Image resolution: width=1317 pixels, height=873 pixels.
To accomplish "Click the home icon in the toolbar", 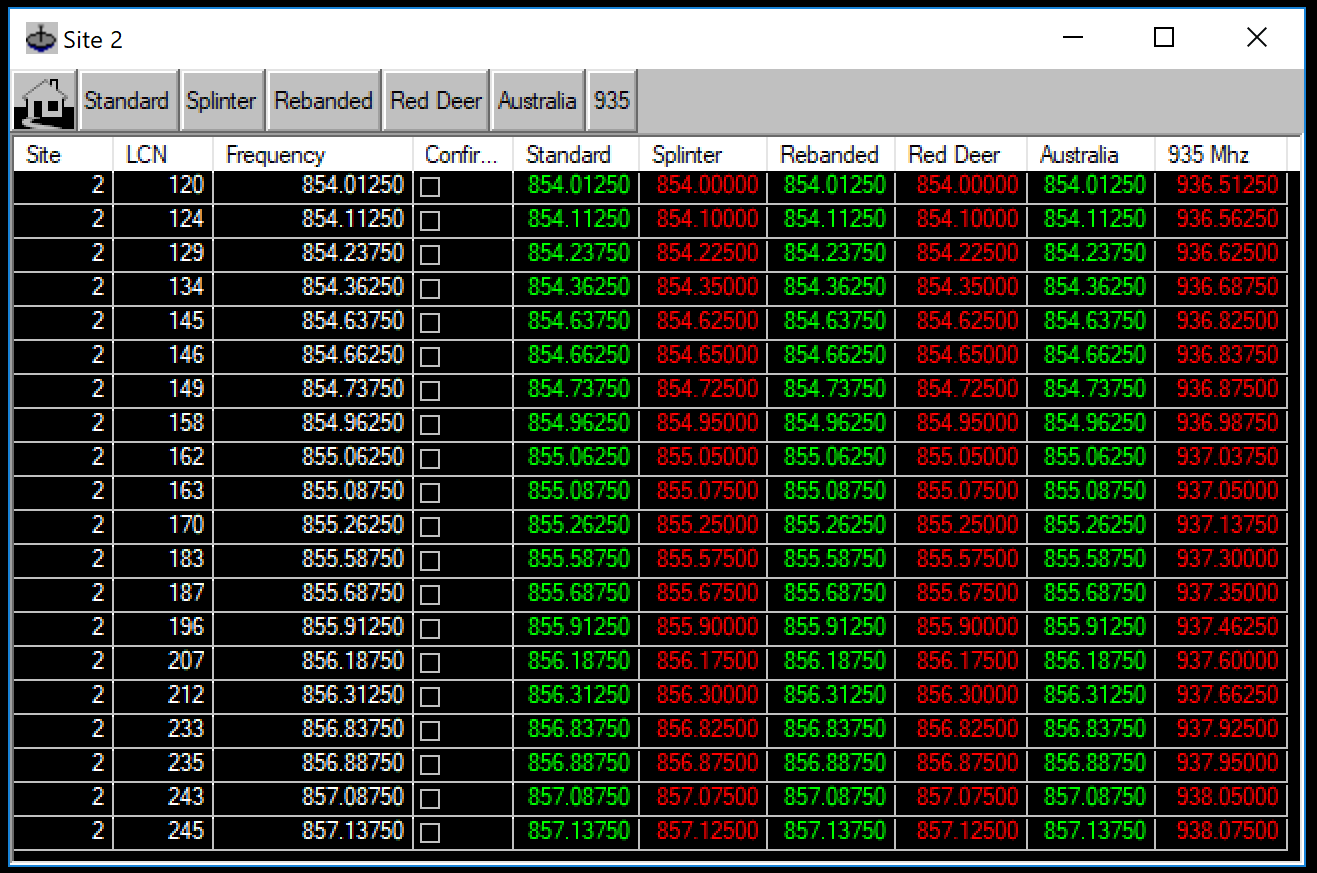I will (45, 101).
